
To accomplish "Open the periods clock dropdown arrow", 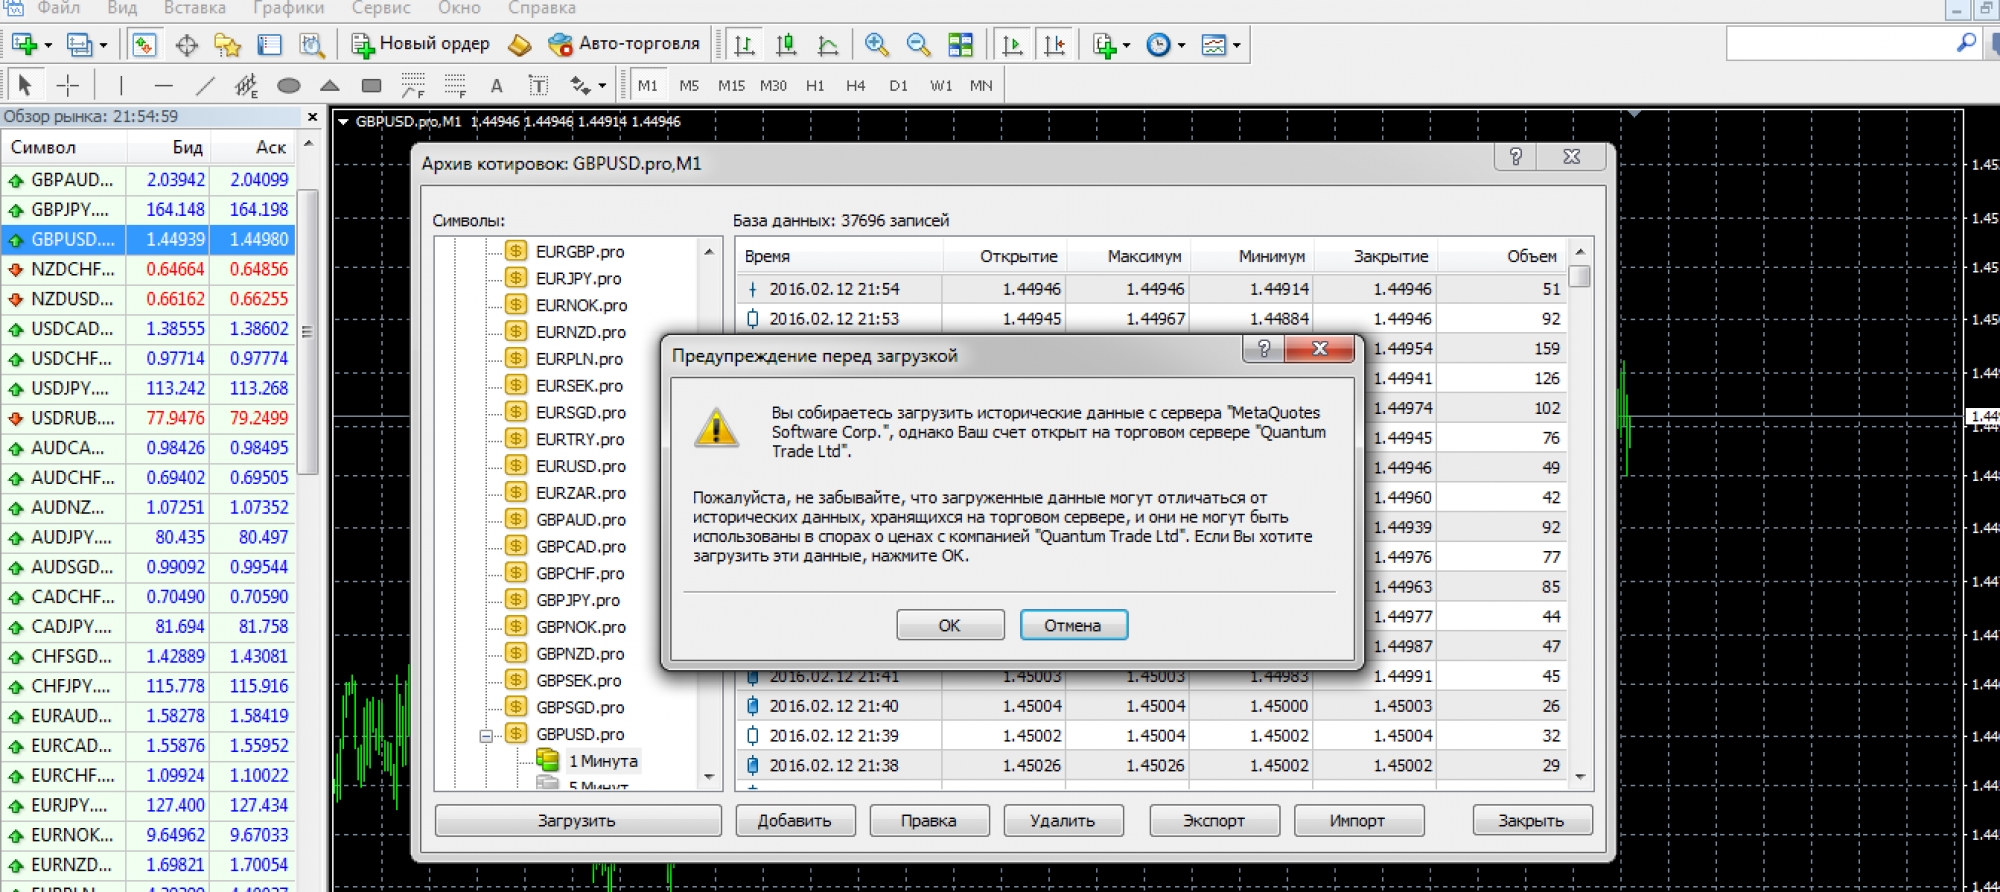I will [1181, 46].
